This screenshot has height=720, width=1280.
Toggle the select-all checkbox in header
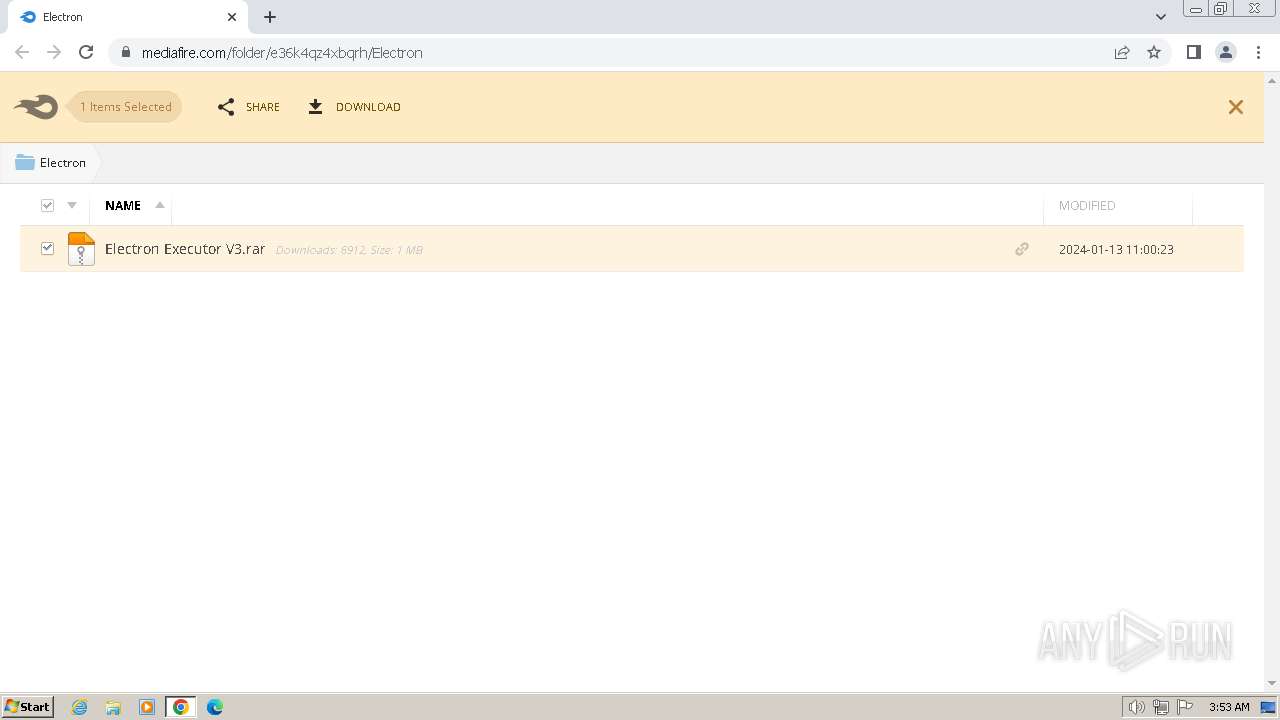pyautogui.click(x=47, y=205)
